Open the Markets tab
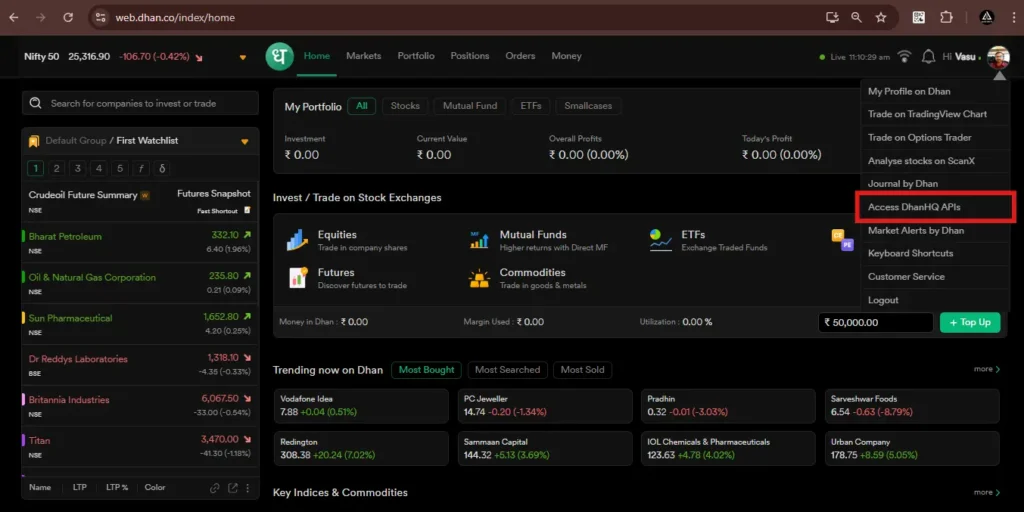This screenshot has height=512, width=1024. (x=363, y=56)
